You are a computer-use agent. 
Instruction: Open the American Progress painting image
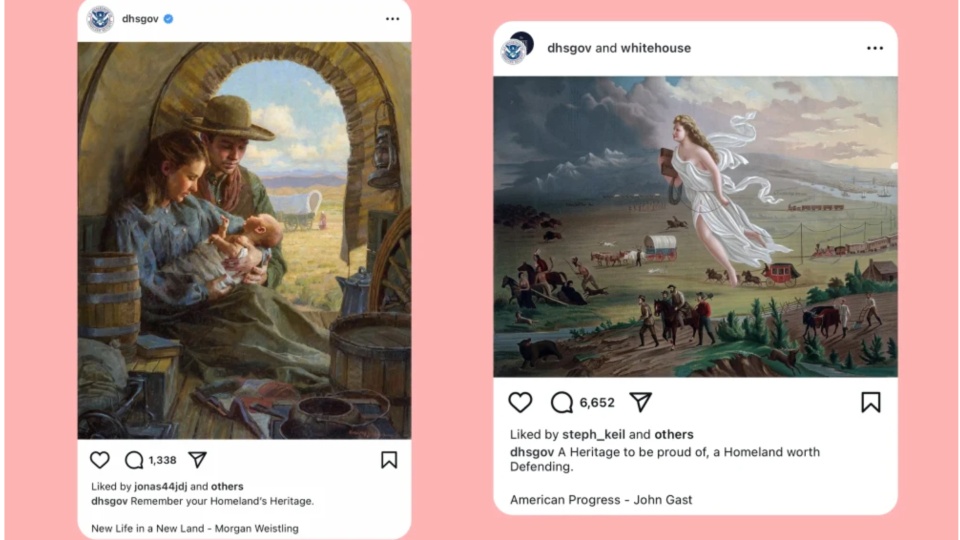point(696,227)
